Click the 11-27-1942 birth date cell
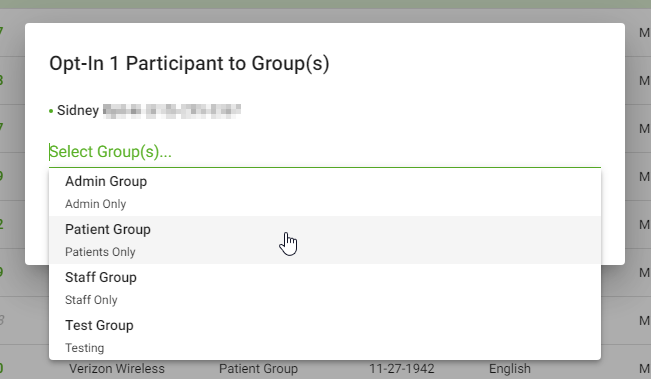Image resolution: width=651 pixels, height=379 pixels. point(401,369)
